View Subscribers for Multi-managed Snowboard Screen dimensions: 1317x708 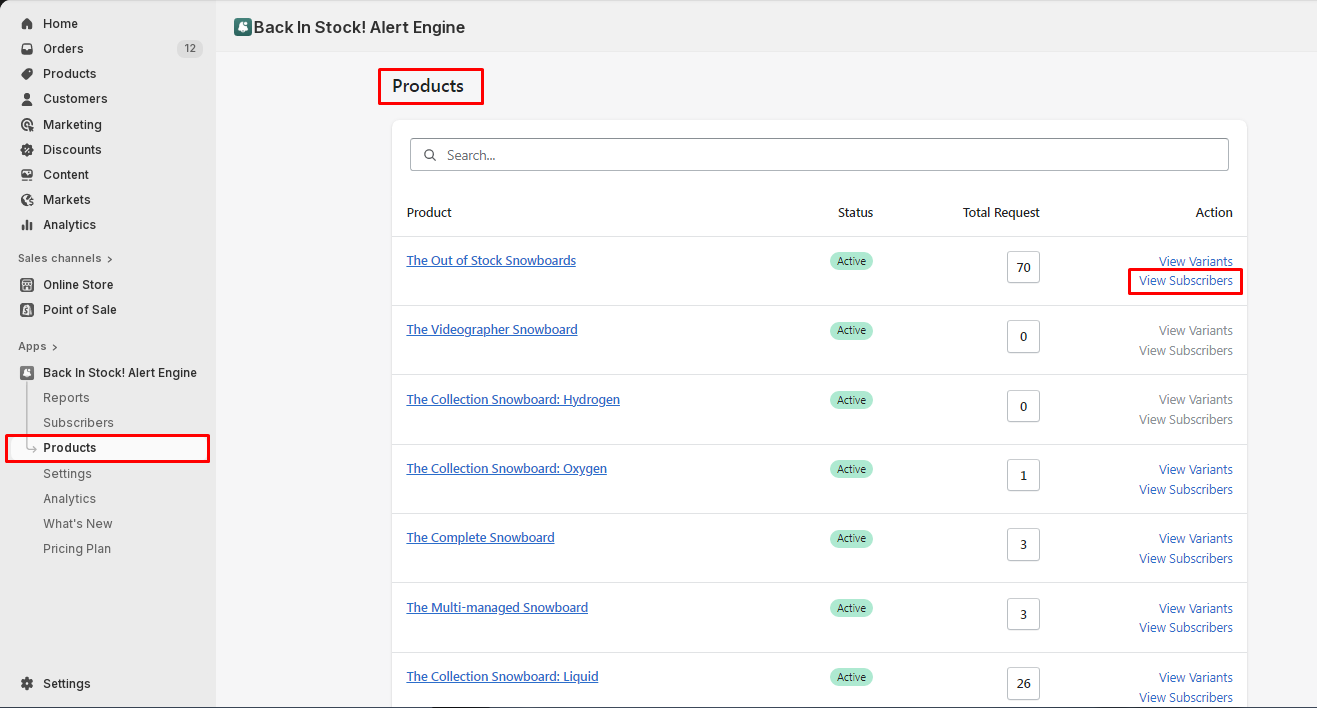click(1186, 627)
